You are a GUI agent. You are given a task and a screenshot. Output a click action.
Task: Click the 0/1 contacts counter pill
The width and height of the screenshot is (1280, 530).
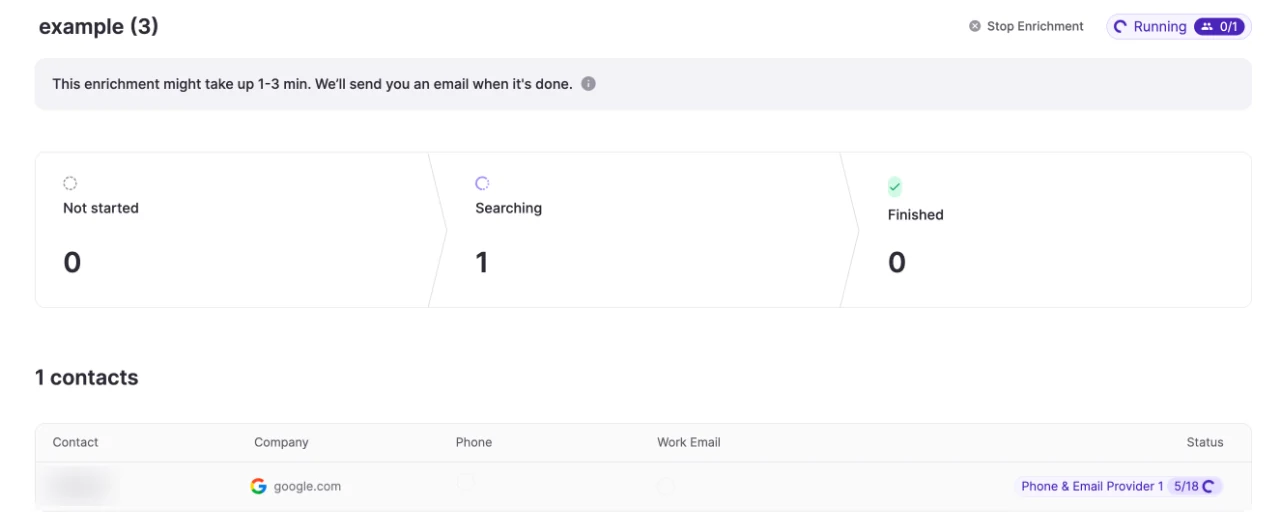coord(1219,27)
